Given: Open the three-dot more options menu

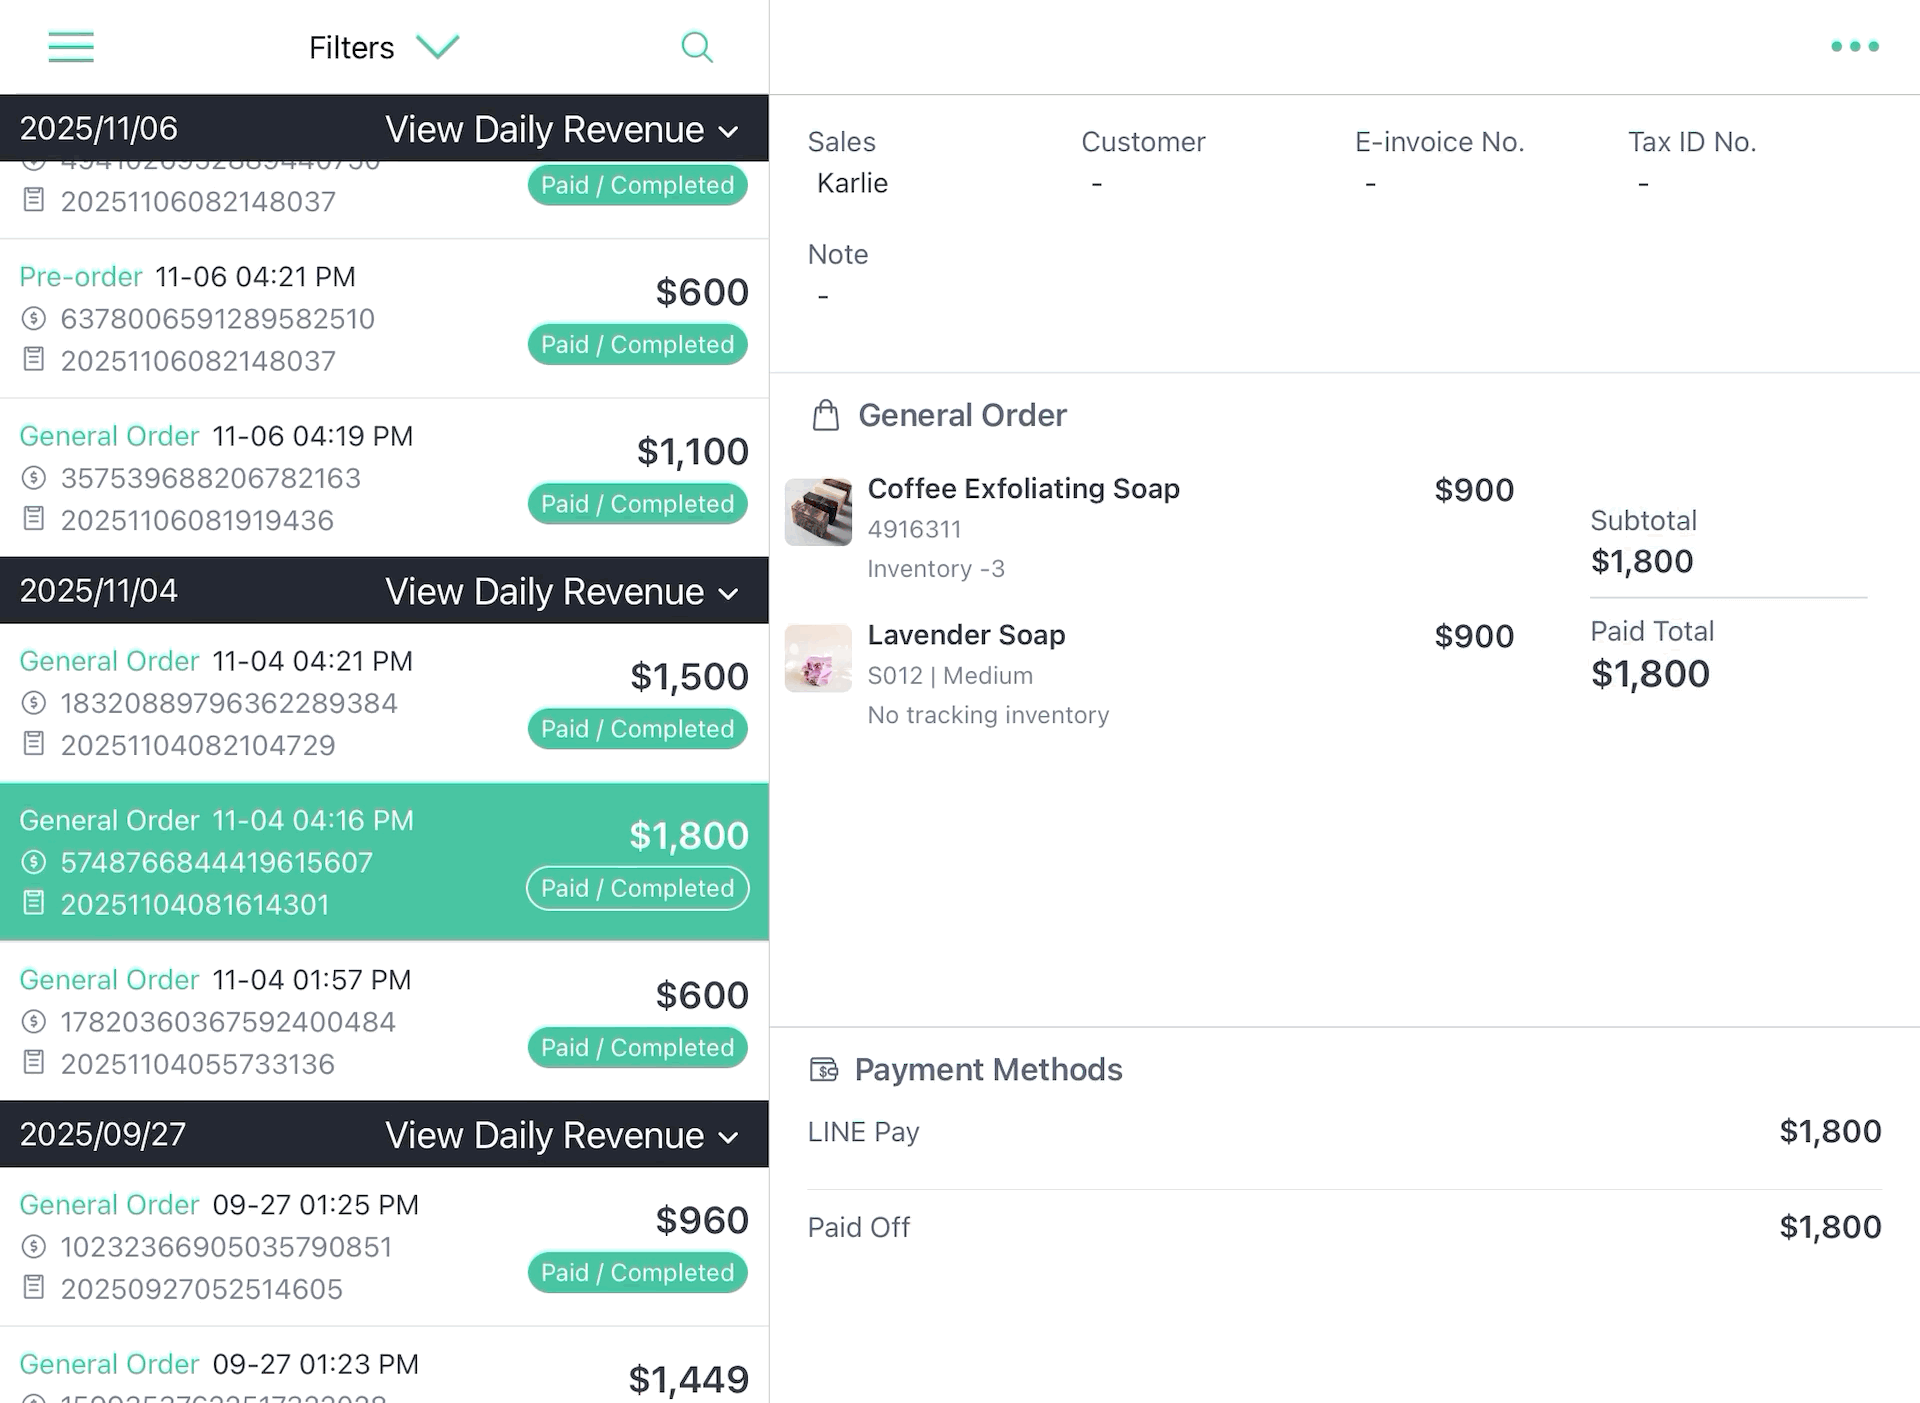Looking at the screenshot, I should (x=1855, y=46).
